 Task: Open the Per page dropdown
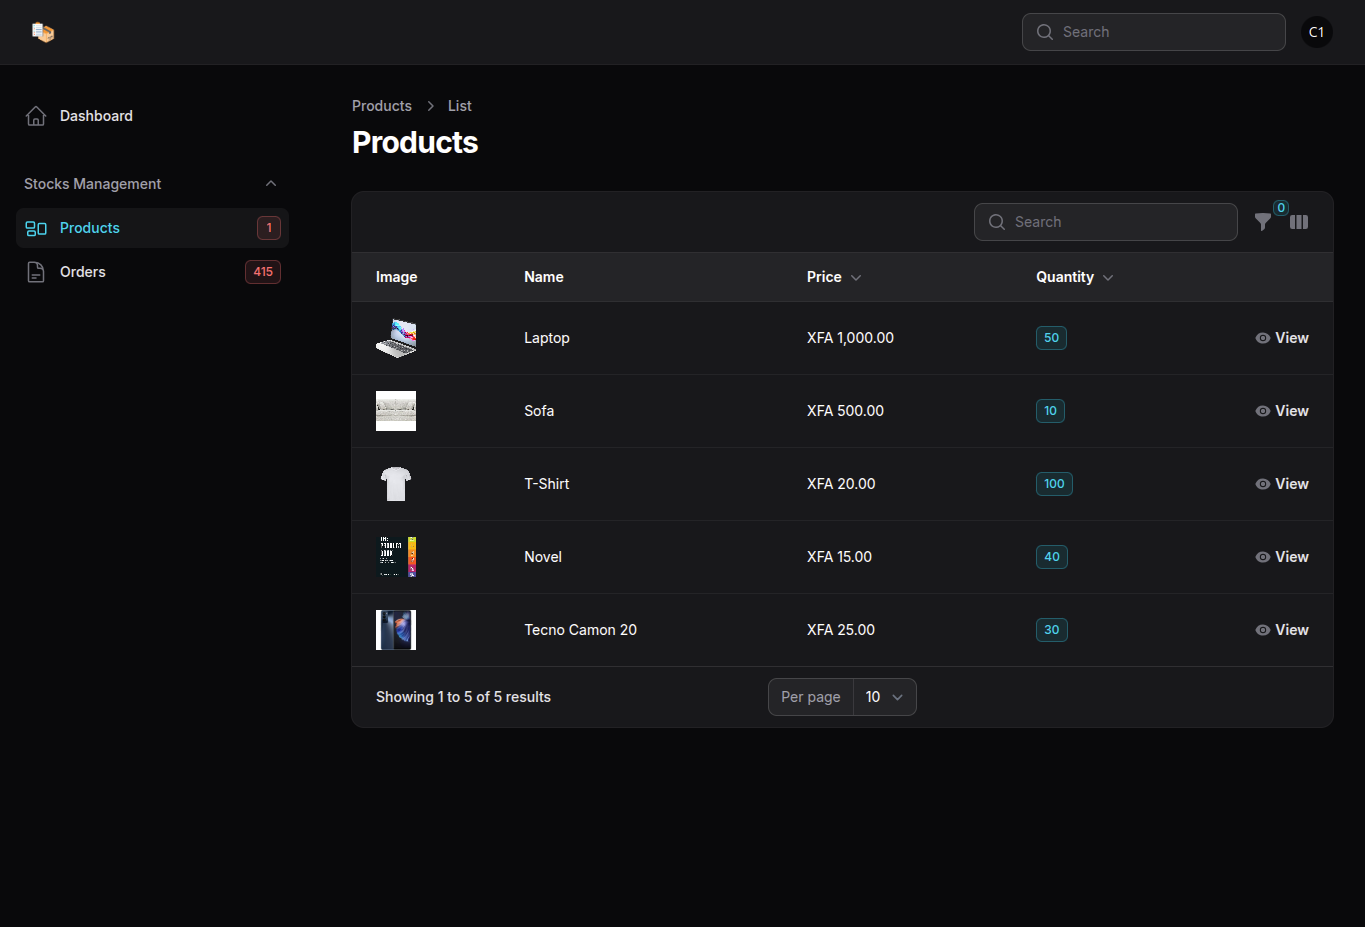coord(884,697)
